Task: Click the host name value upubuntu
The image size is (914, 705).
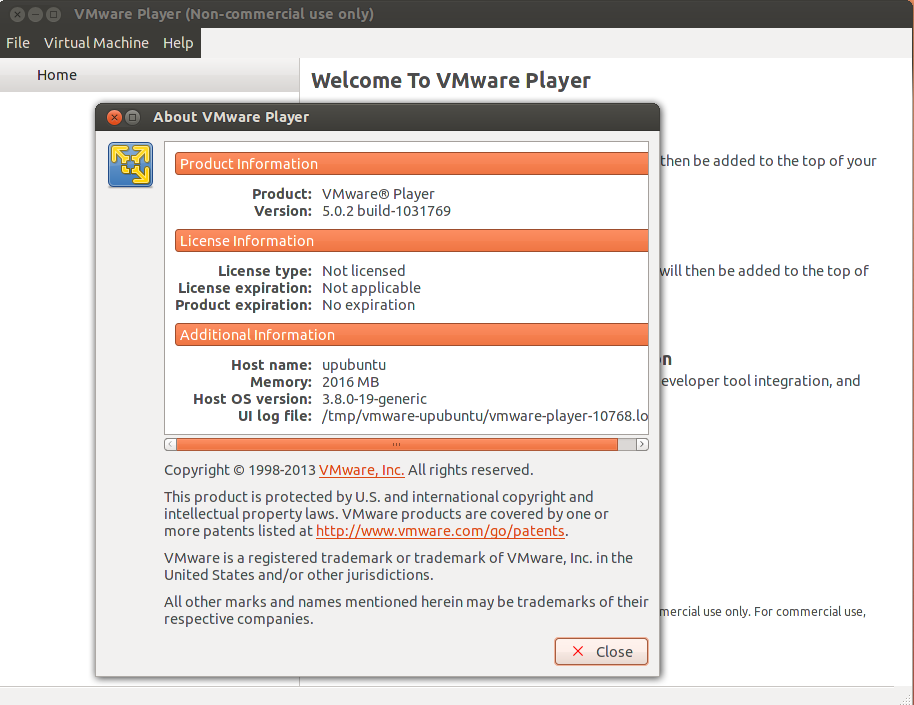Action: coord(354,365)
